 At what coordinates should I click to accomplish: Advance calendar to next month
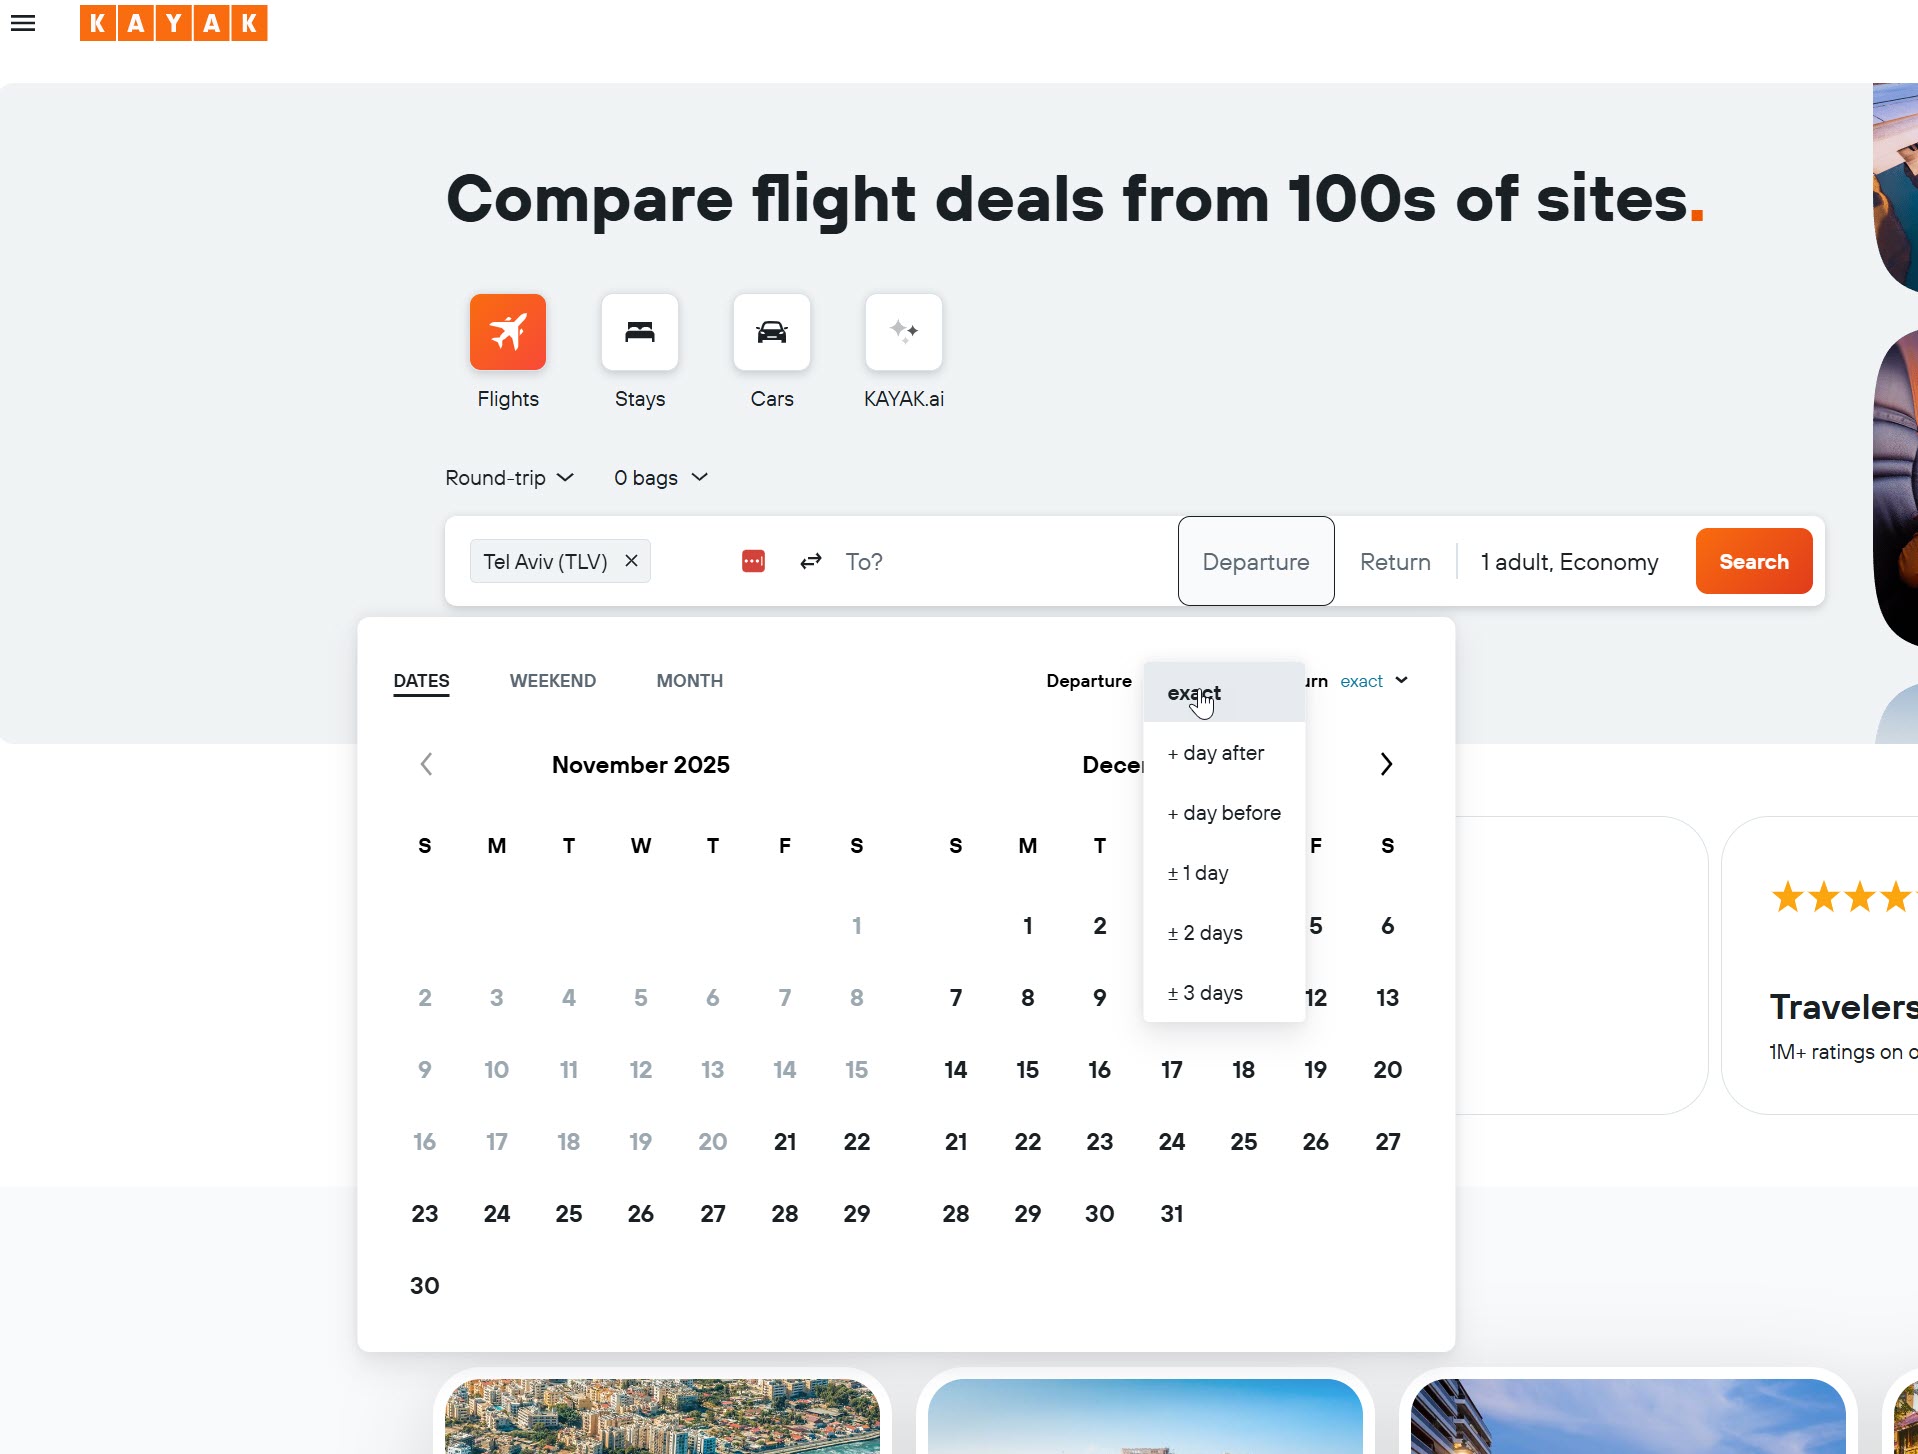1386,765
